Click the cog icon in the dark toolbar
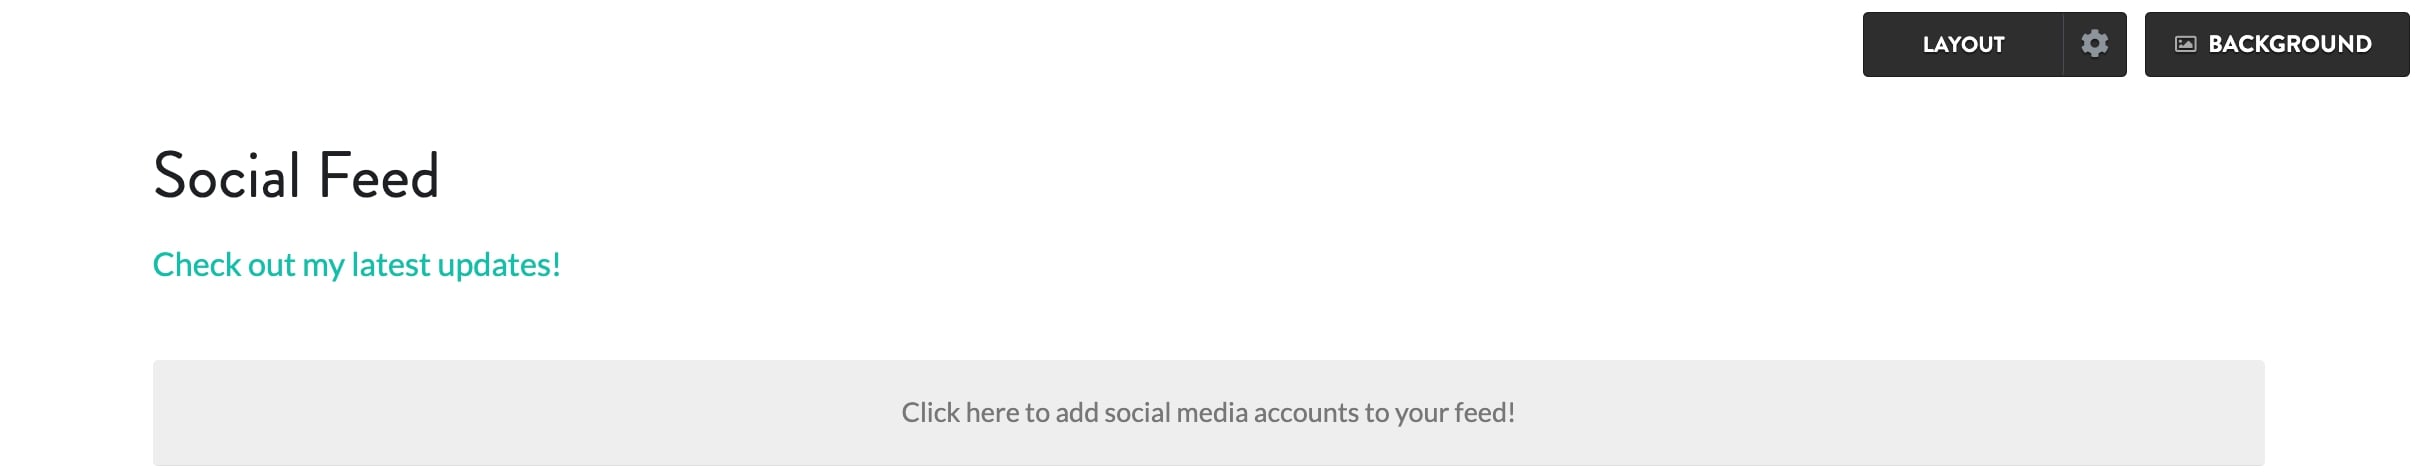 (2094, 44)
